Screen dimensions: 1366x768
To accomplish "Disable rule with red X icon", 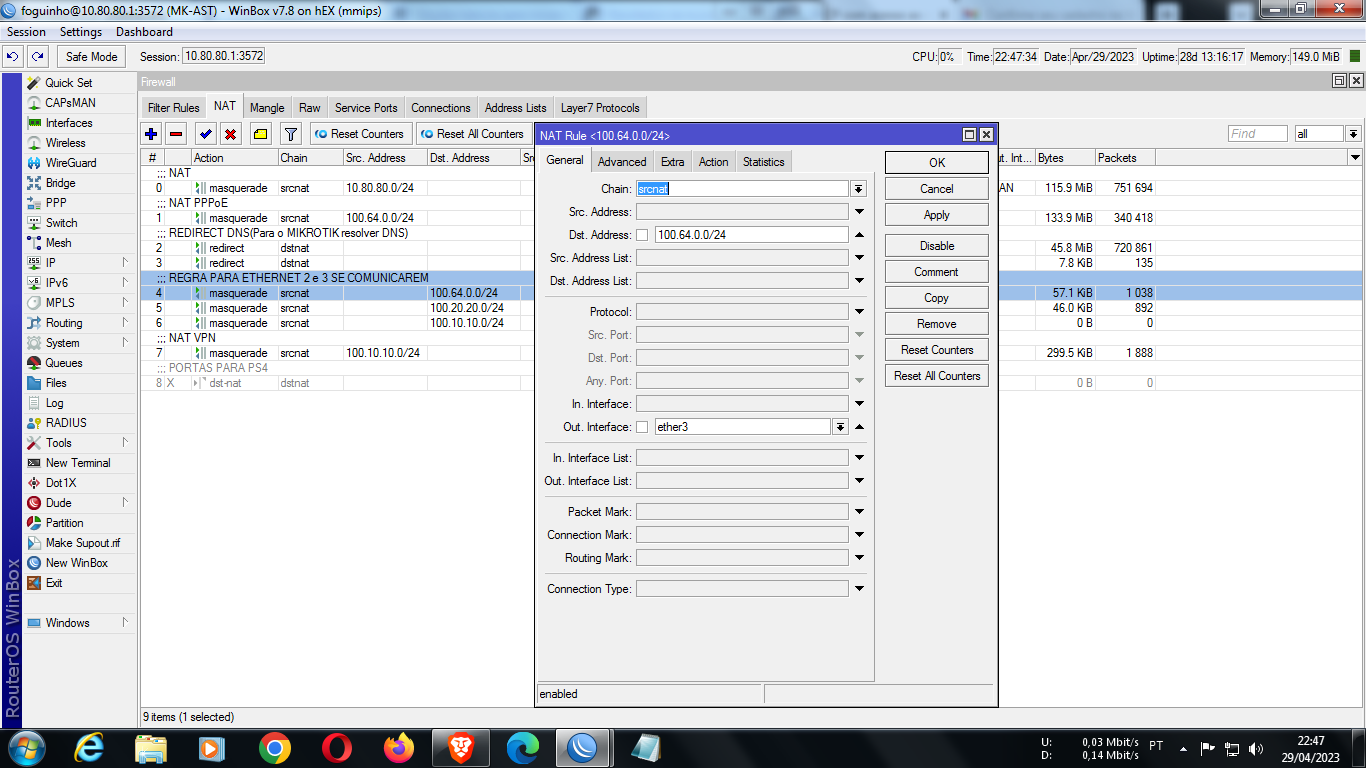I will coord(230,134).
